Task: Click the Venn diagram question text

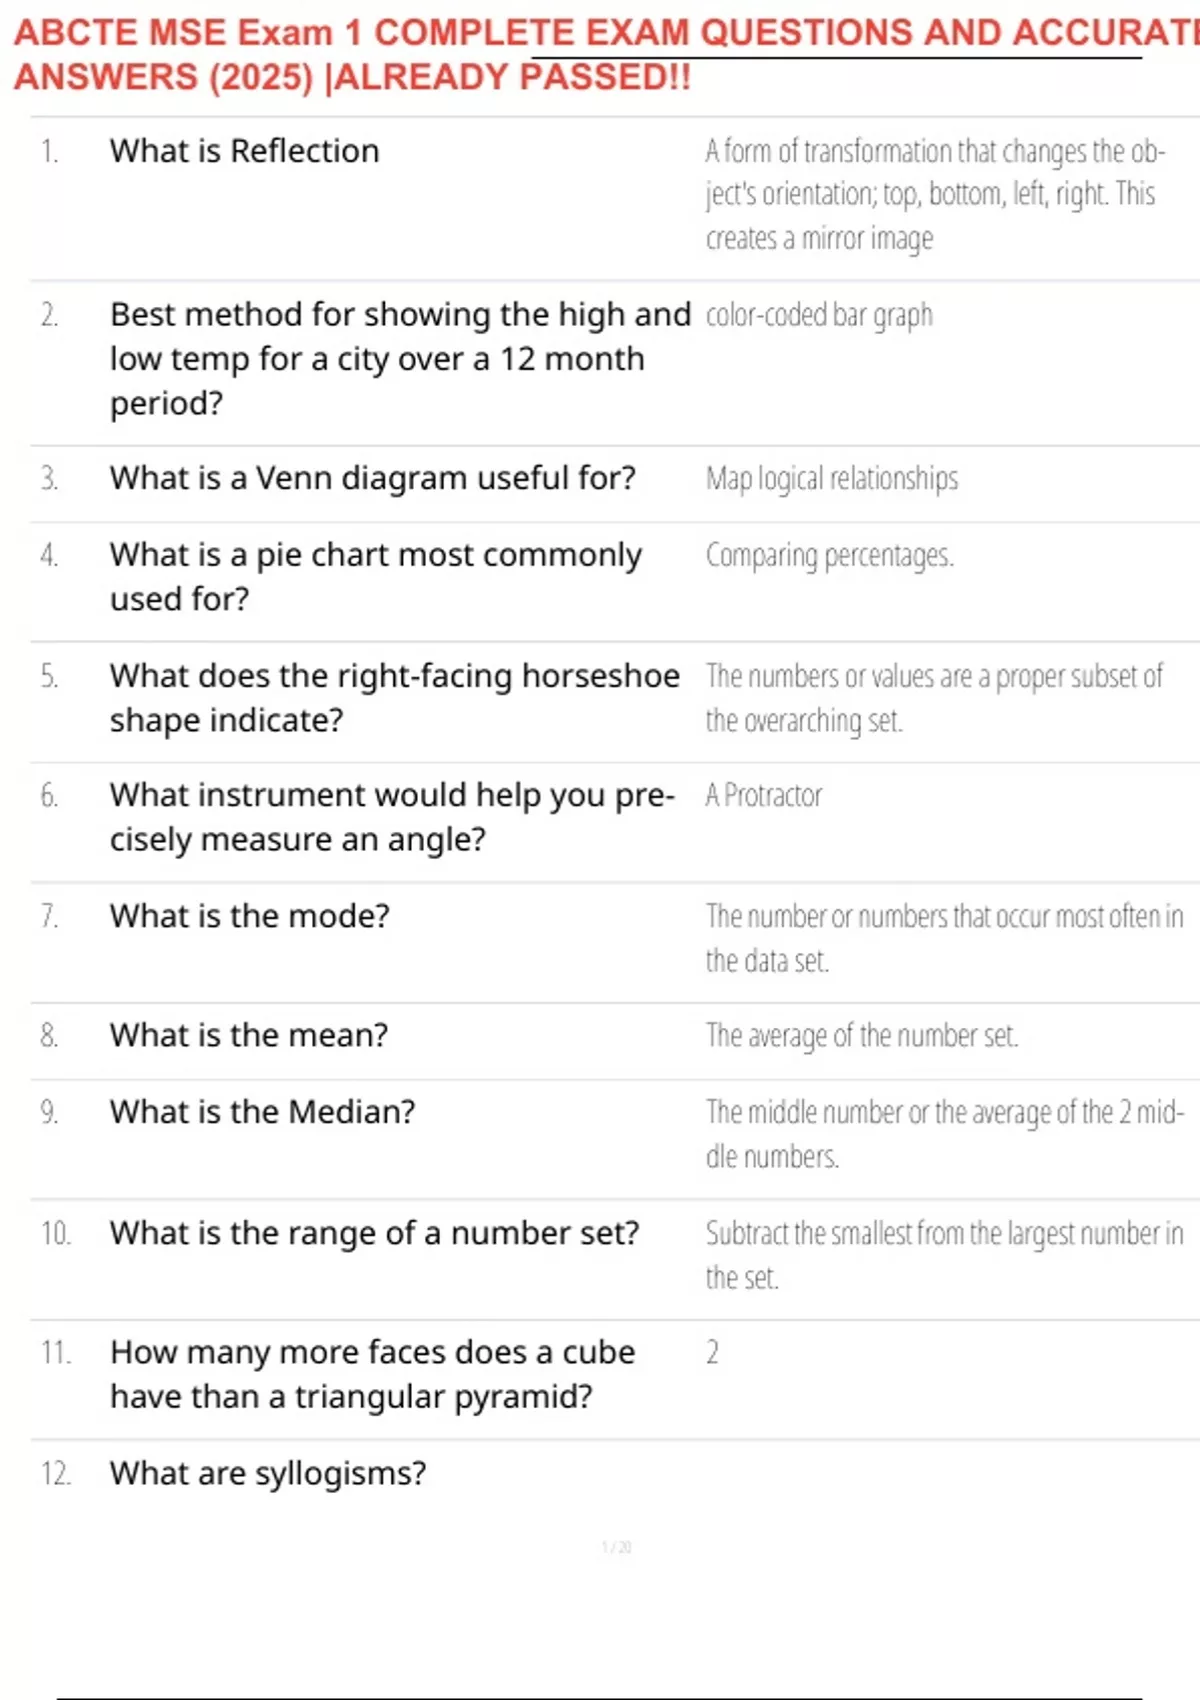Action: point(372,478)
